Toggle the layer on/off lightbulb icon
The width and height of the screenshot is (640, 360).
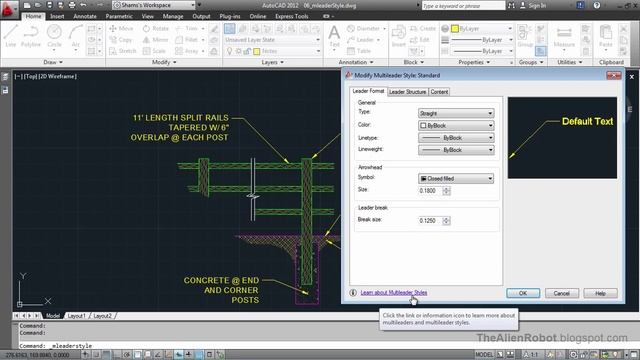tap(229, 51)
